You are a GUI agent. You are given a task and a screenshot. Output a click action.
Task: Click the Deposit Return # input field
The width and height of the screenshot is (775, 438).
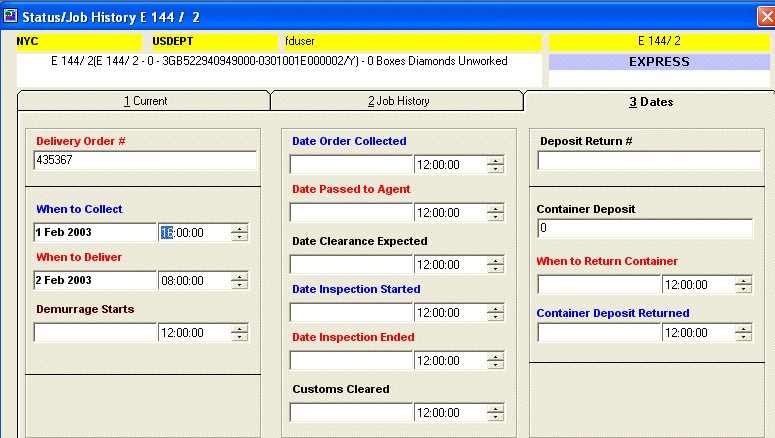click(x=649, y=160)
